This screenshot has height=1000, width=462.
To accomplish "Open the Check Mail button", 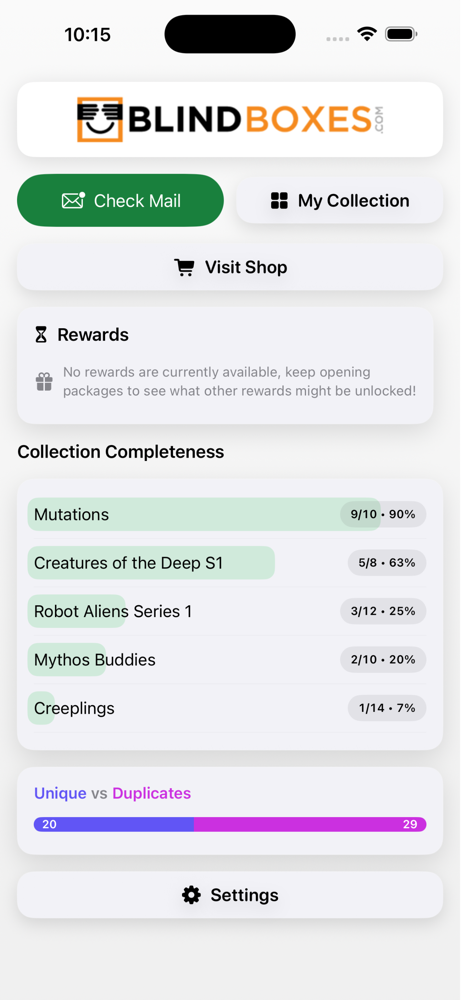I will (x=121, y=200).
